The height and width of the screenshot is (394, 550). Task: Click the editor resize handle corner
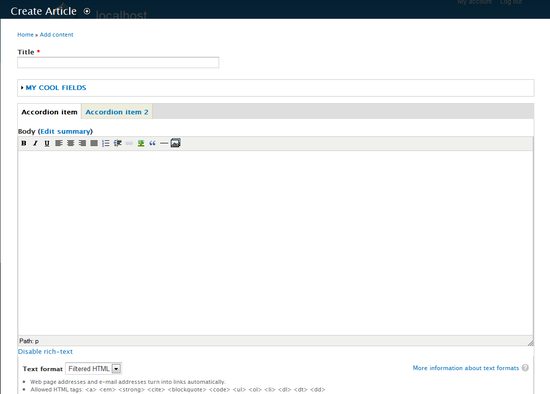(x=530, y=342)
